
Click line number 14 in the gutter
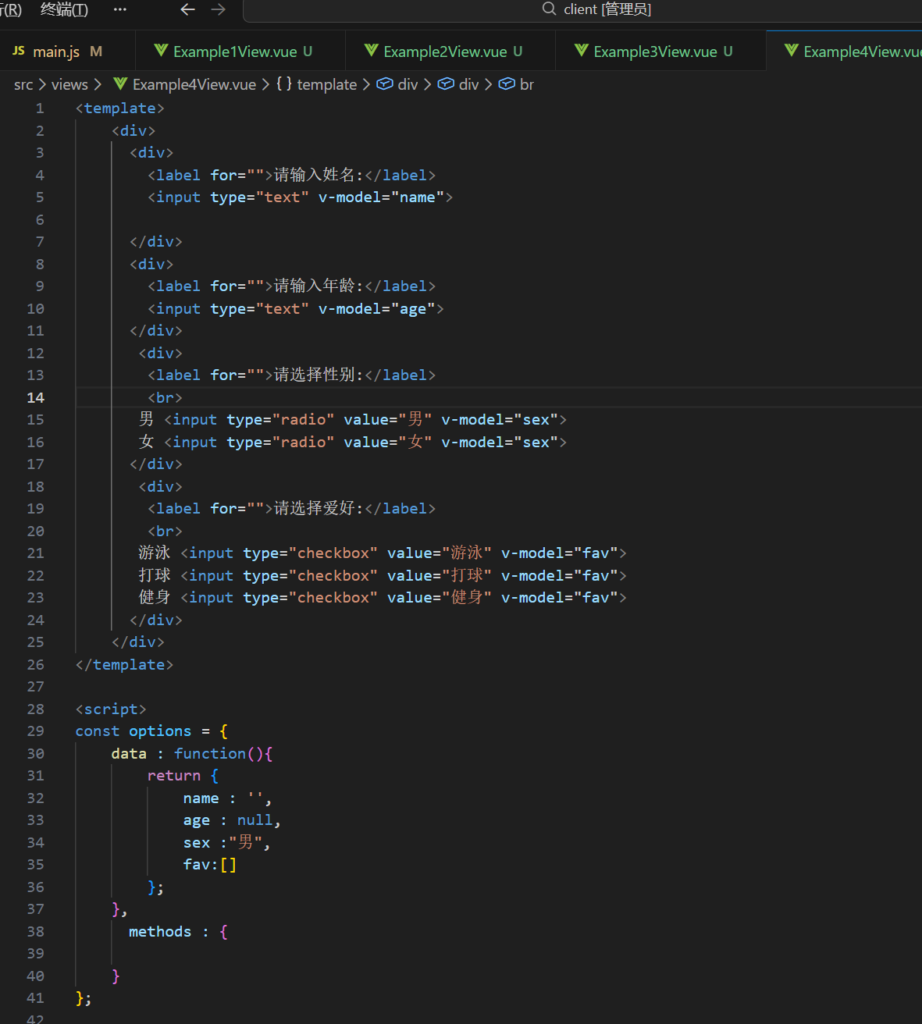click(35, 397)
